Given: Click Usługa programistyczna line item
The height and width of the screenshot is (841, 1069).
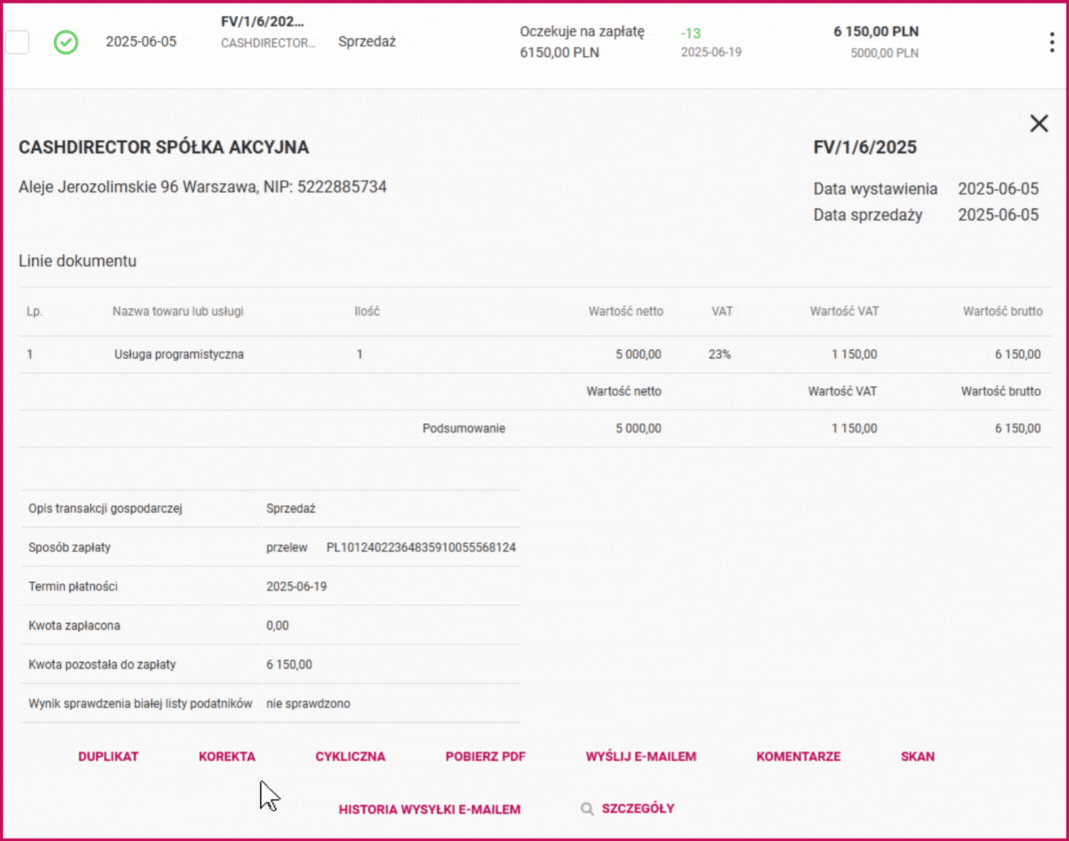Looking at the screenshot, I should click(x=179, y=354).
